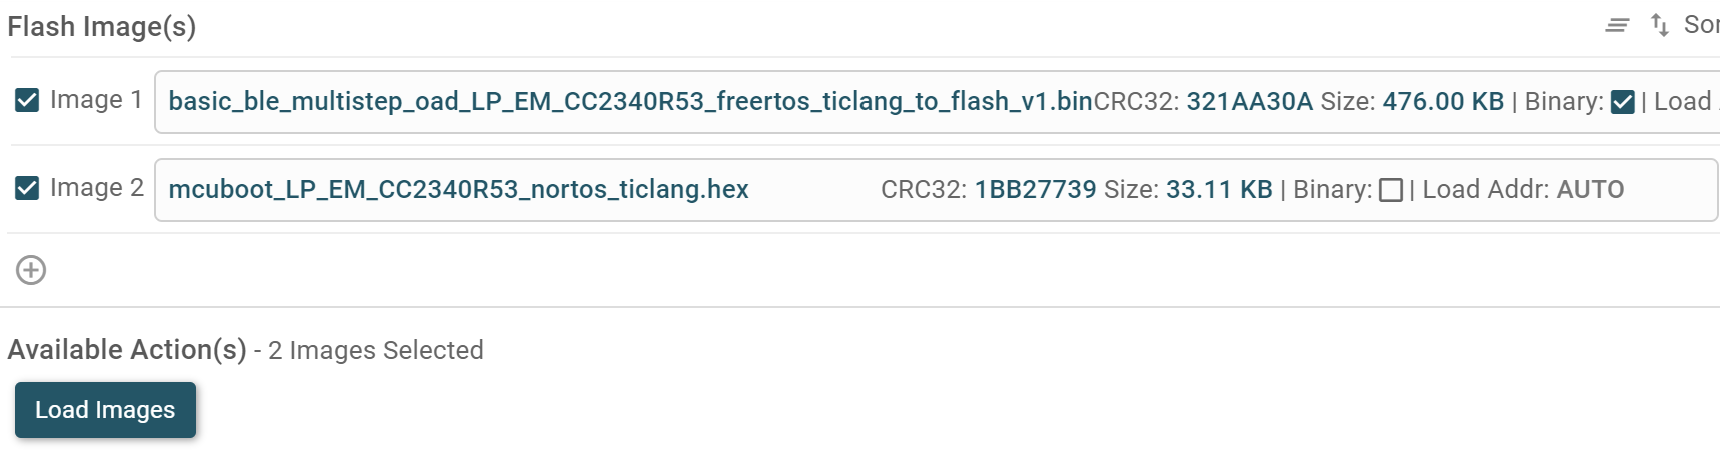1720x464 pixels.
Task: Click the list lines icon near Sort
Action: pyautogui.click(x=1617, y=25)
